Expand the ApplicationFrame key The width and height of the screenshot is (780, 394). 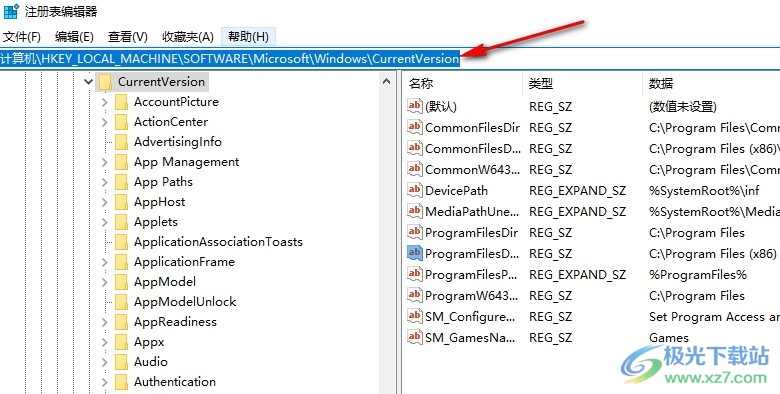coord(104,262)
